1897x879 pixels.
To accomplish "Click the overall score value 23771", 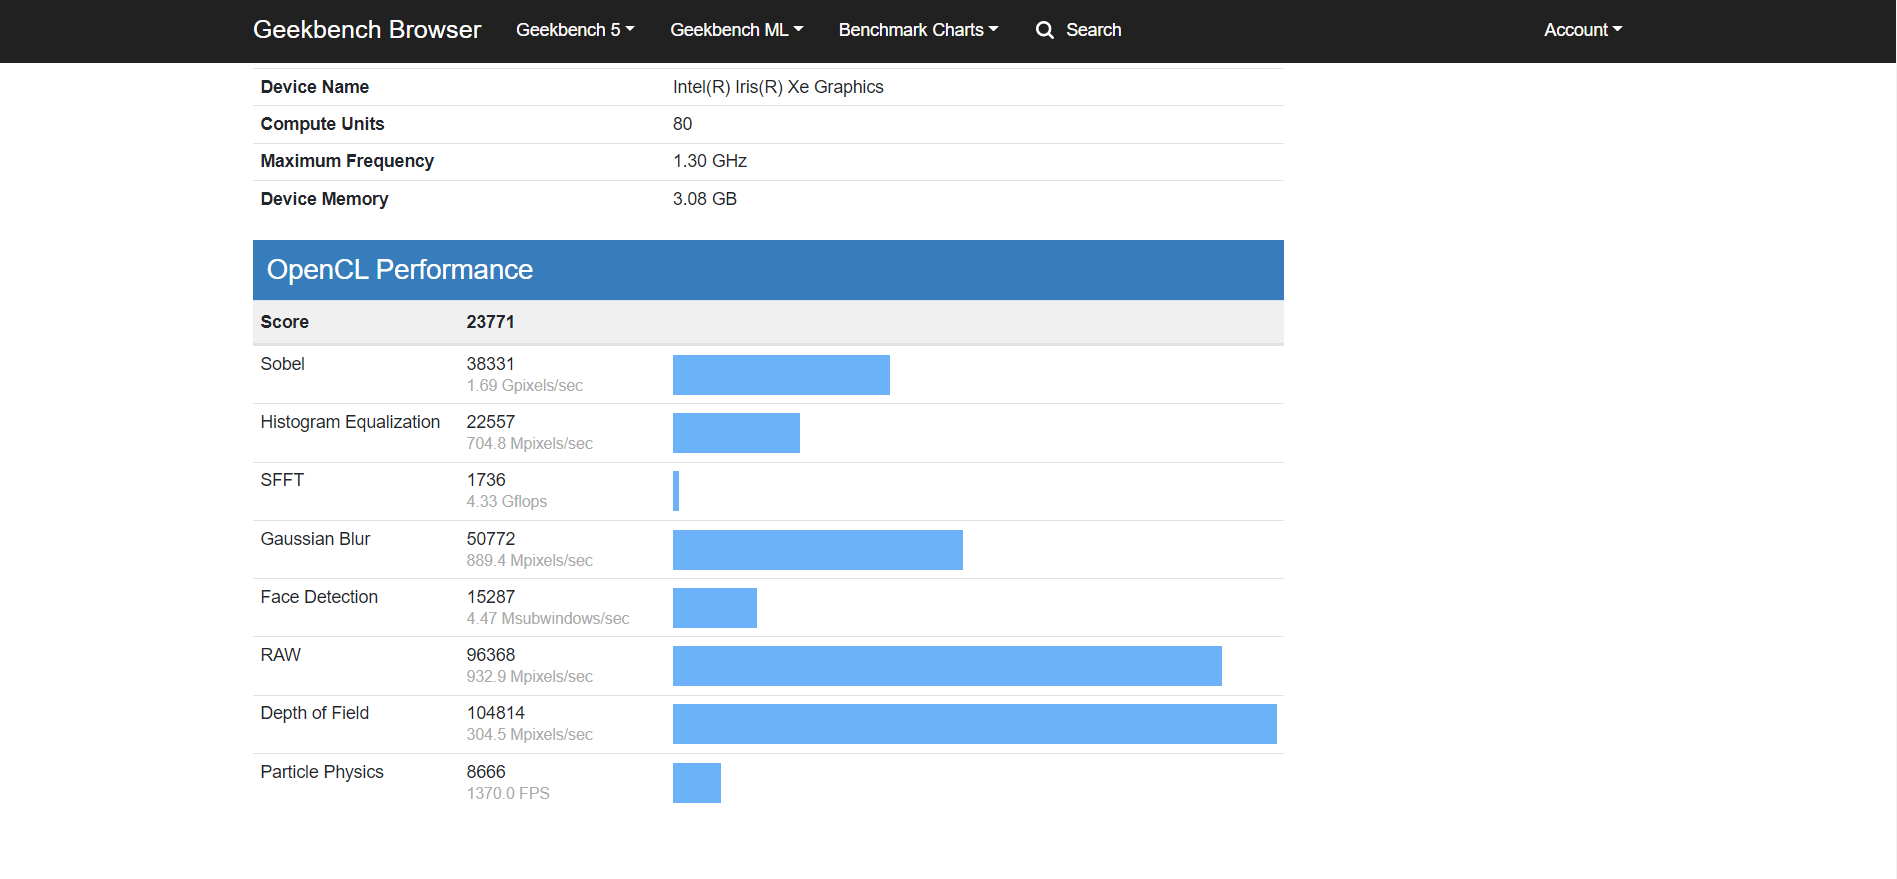I will (x=490, y=322).
